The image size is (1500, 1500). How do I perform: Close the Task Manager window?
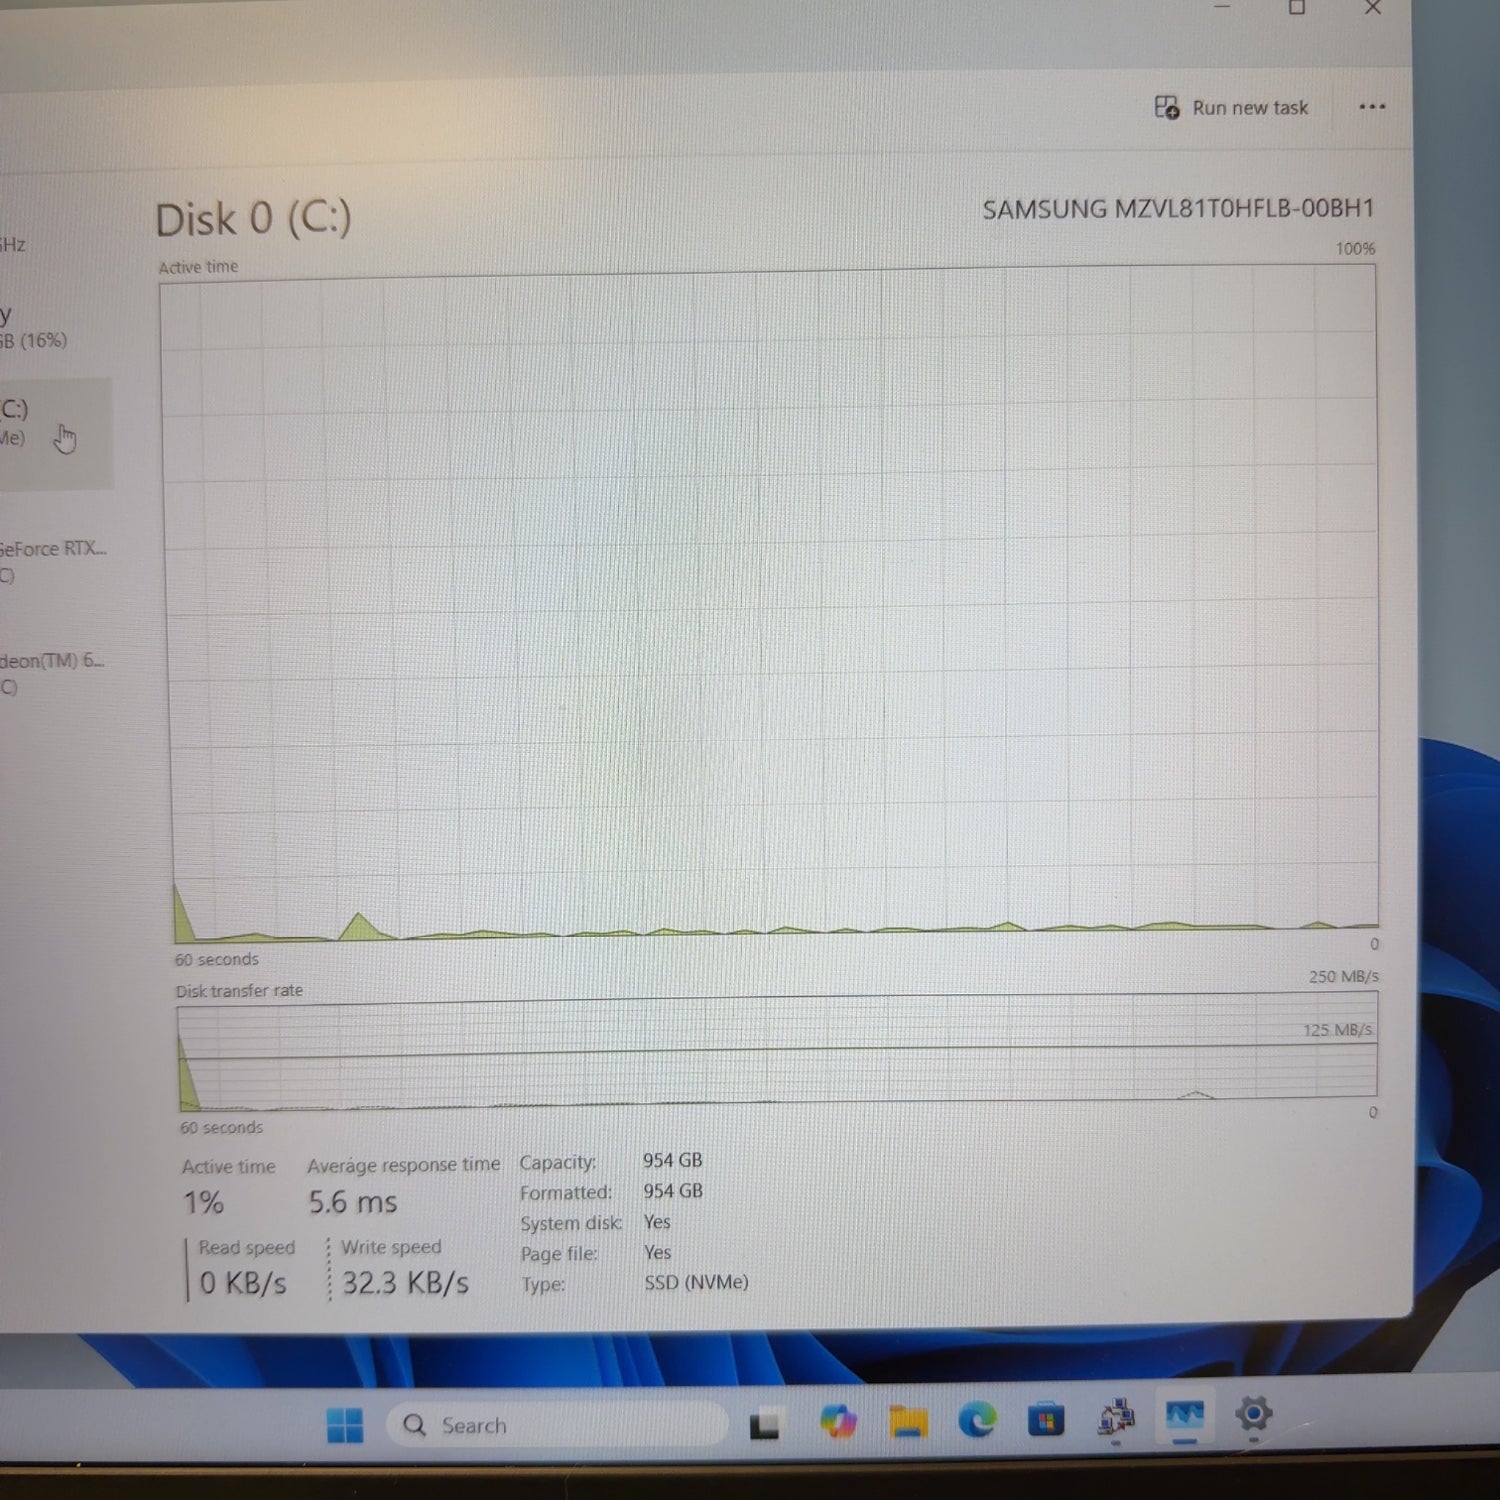pyautogui.click(x=1373, y=8)
